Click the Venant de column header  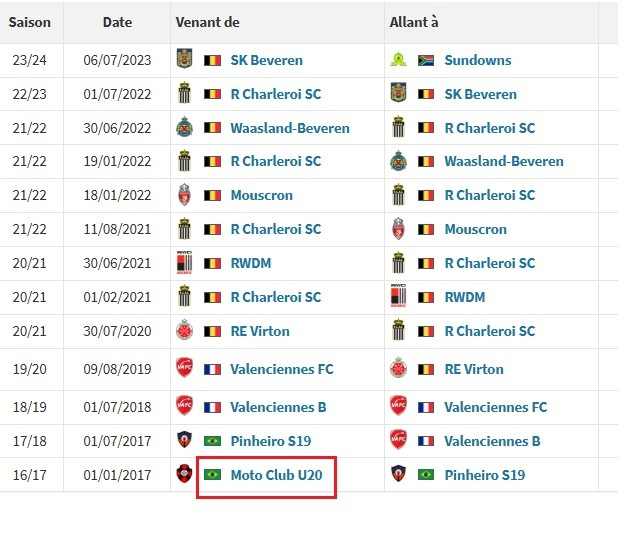(208, 22)
